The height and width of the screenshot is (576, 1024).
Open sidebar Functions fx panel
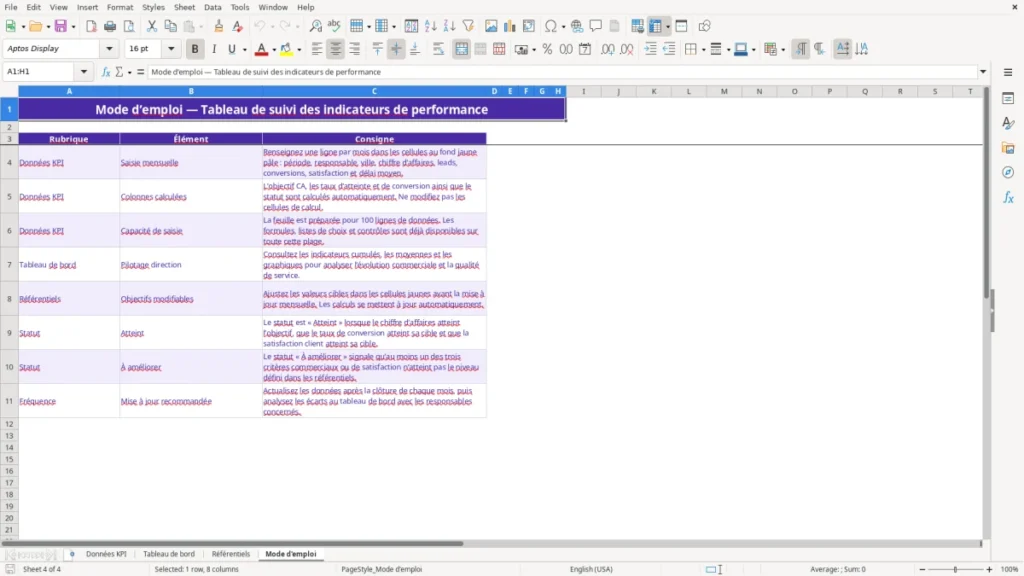tap(1008, 197)
